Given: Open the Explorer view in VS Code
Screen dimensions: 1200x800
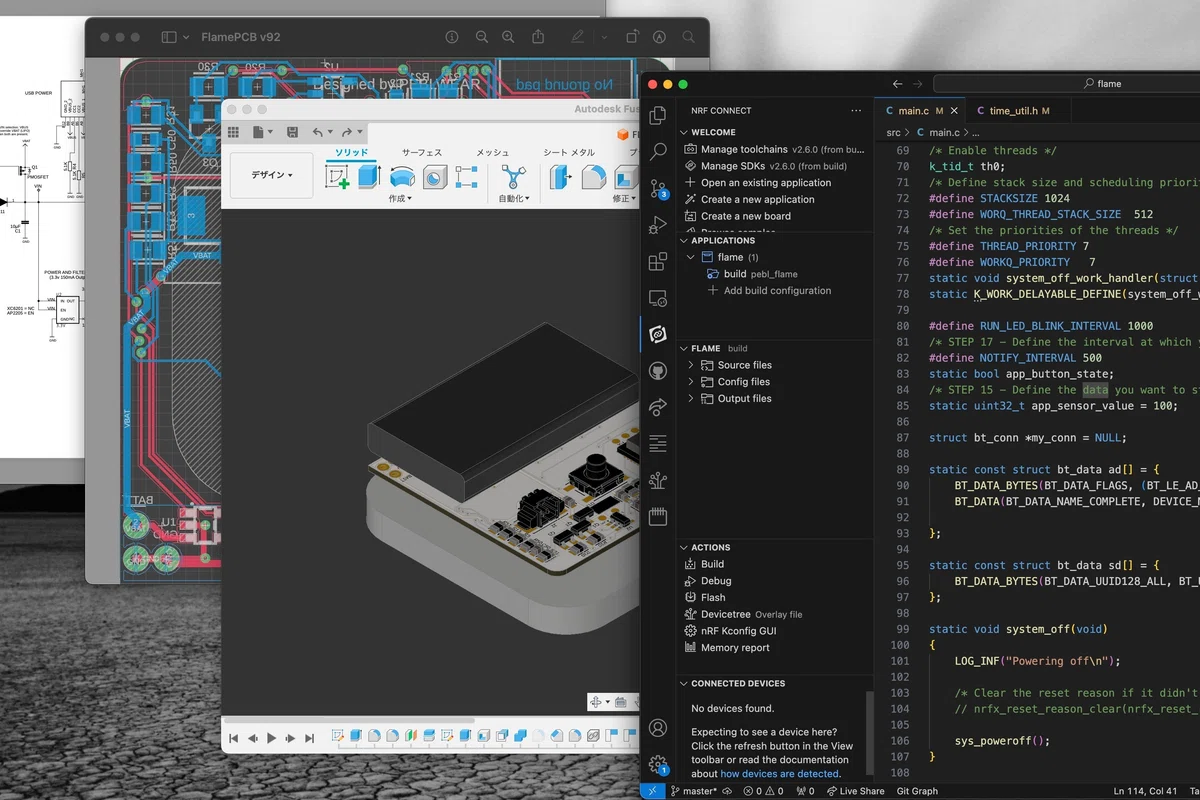Looking at the screenshot, I should pos(657,116).
